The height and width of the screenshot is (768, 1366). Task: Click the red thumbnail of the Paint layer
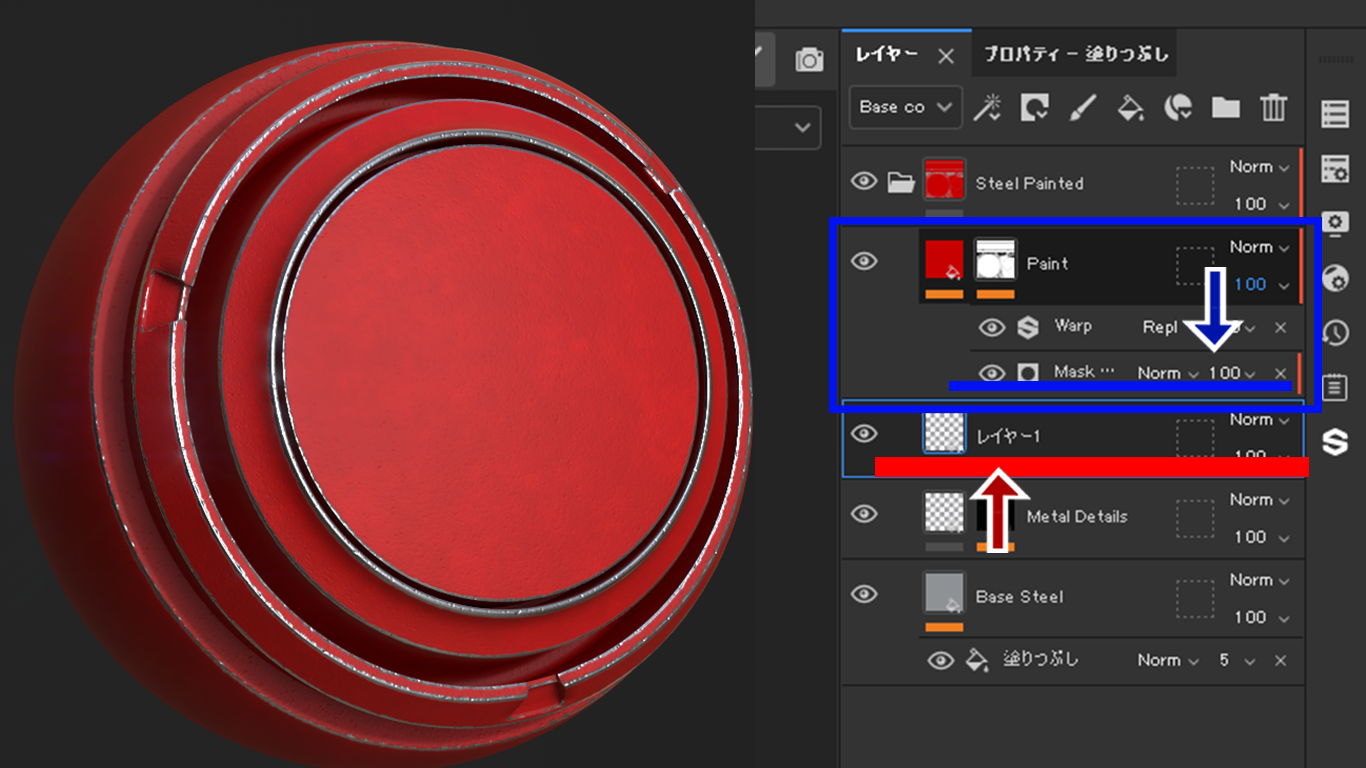click(x=944, y=260)
